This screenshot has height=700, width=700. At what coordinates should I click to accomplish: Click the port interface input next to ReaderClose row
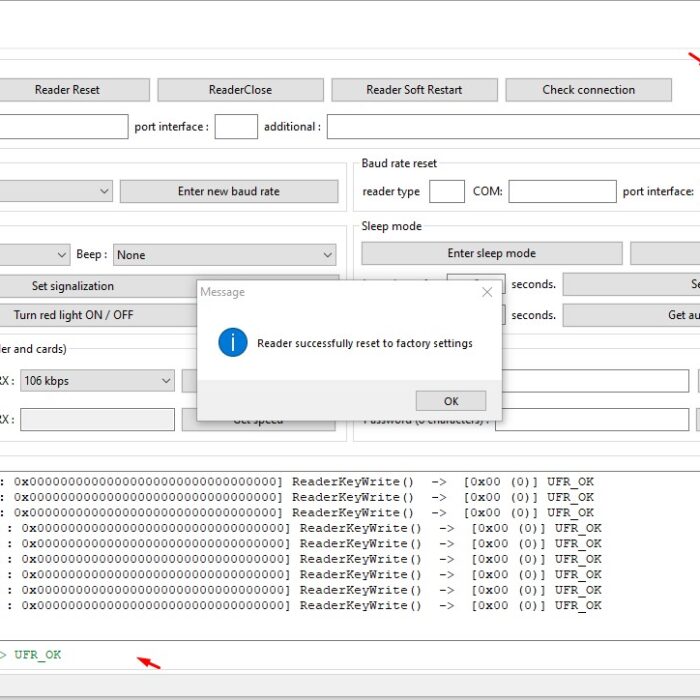tap(236, 127)
